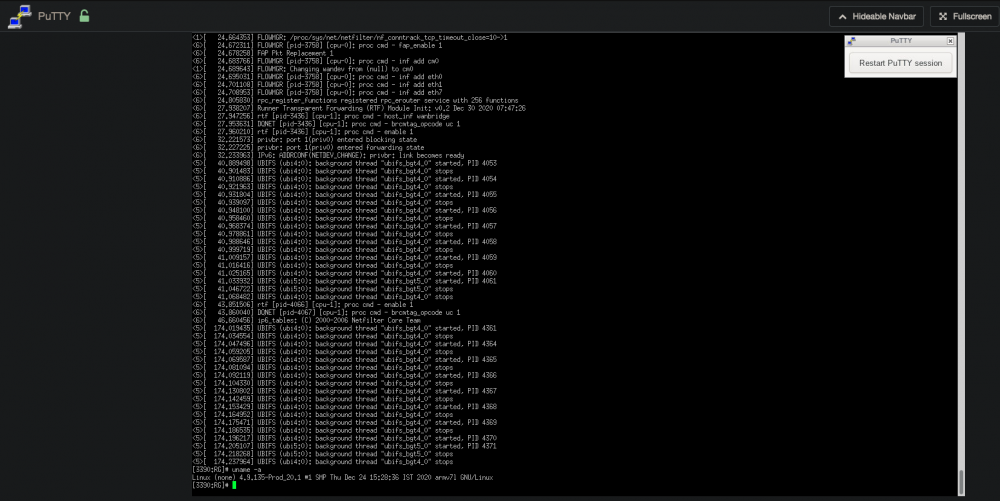The image size is (1000, 501).
Task: Click the 'Linux (none) 4.9.135-Prod_20.1' output line
Action: (x=342, y=477)
